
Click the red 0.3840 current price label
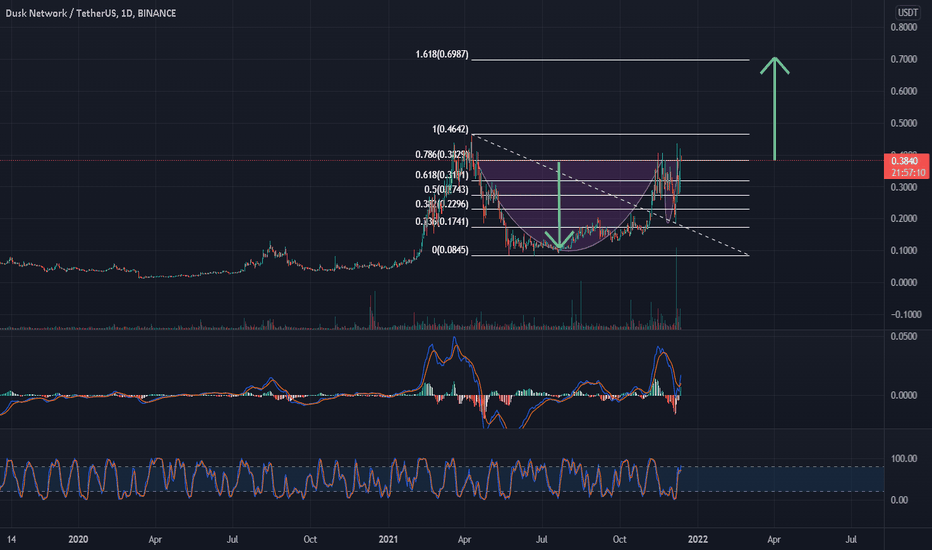coord(905,166)
